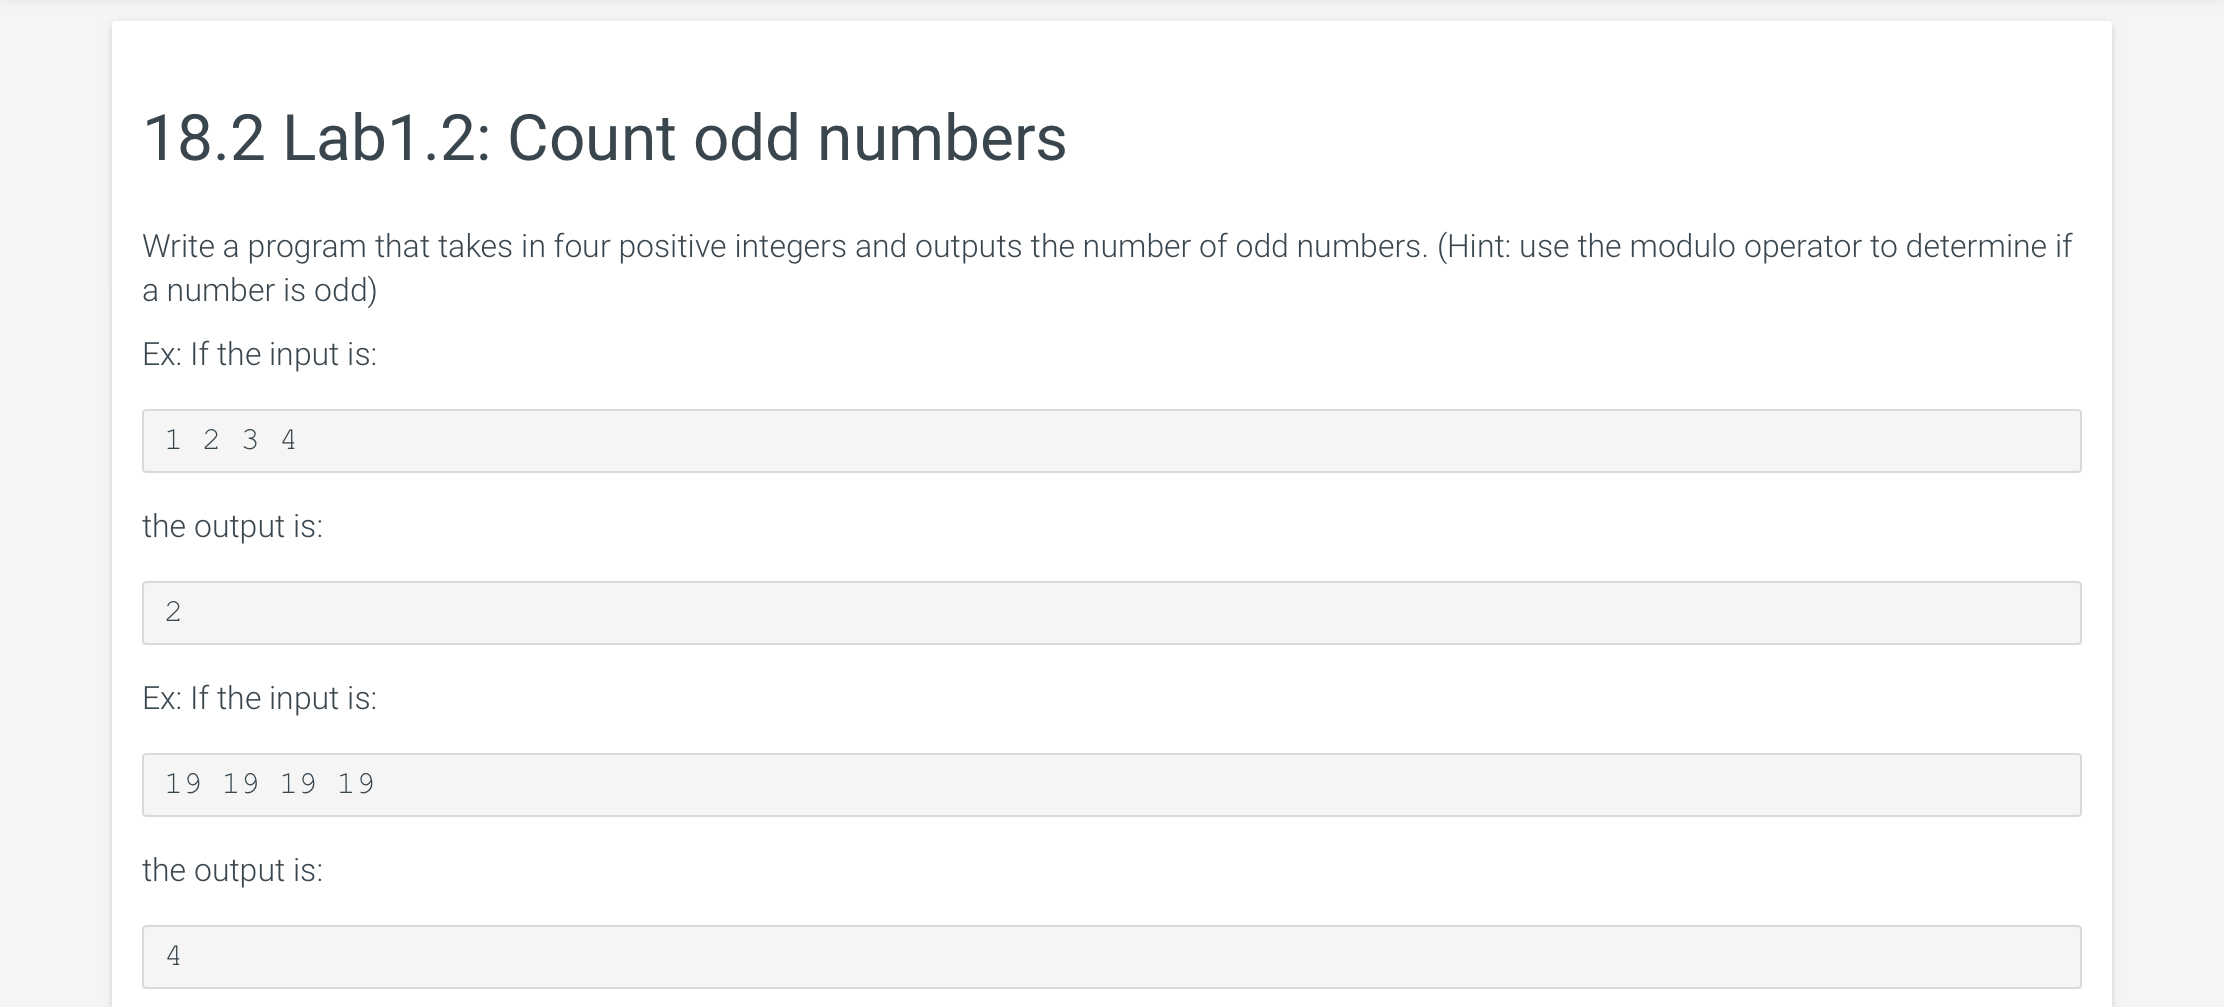Click the program description paragraph
Image resolution: width=2224 pixels, height=1007 pixels.
[x=1107, y=268]
